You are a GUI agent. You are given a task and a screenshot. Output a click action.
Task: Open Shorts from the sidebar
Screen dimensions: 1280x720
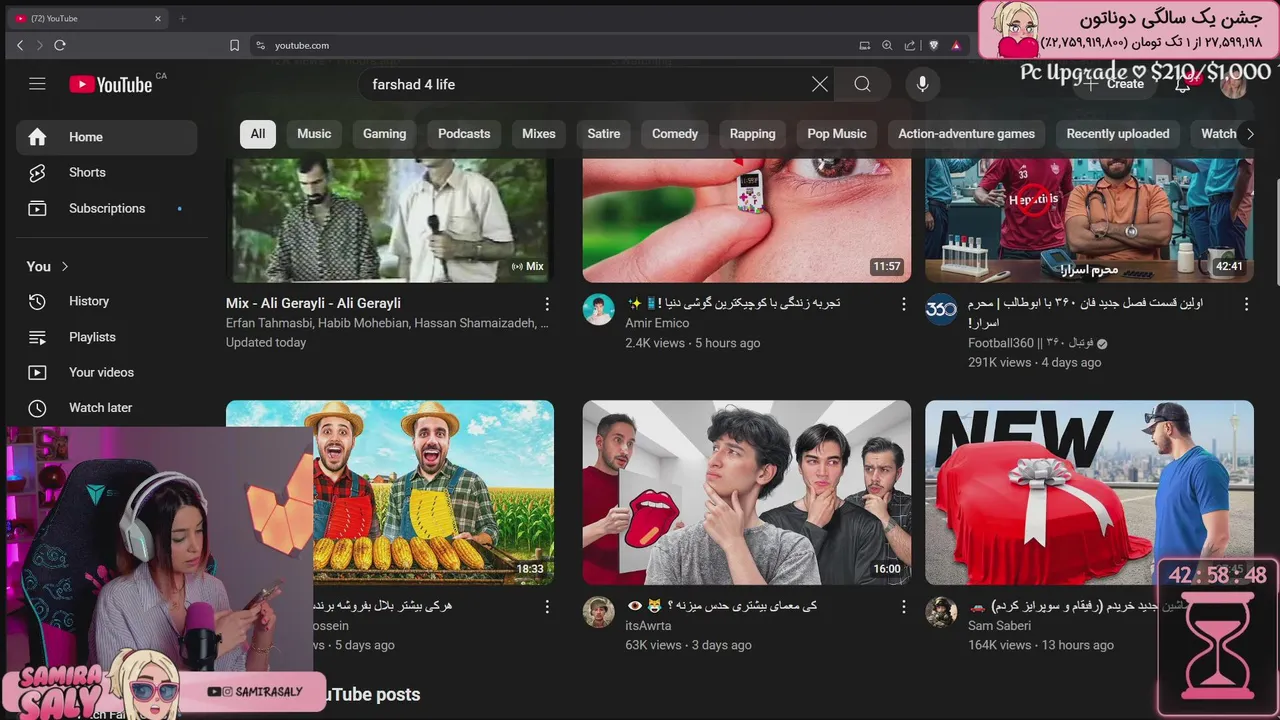[107, 172]
